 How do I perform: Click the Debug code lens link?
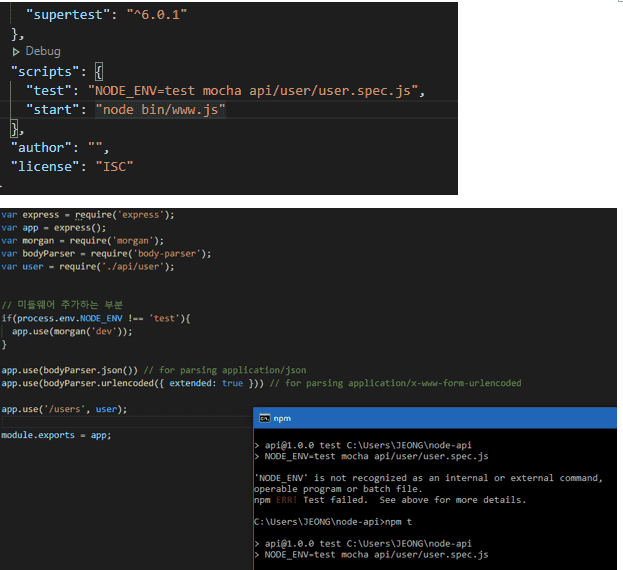click(43, 51)
